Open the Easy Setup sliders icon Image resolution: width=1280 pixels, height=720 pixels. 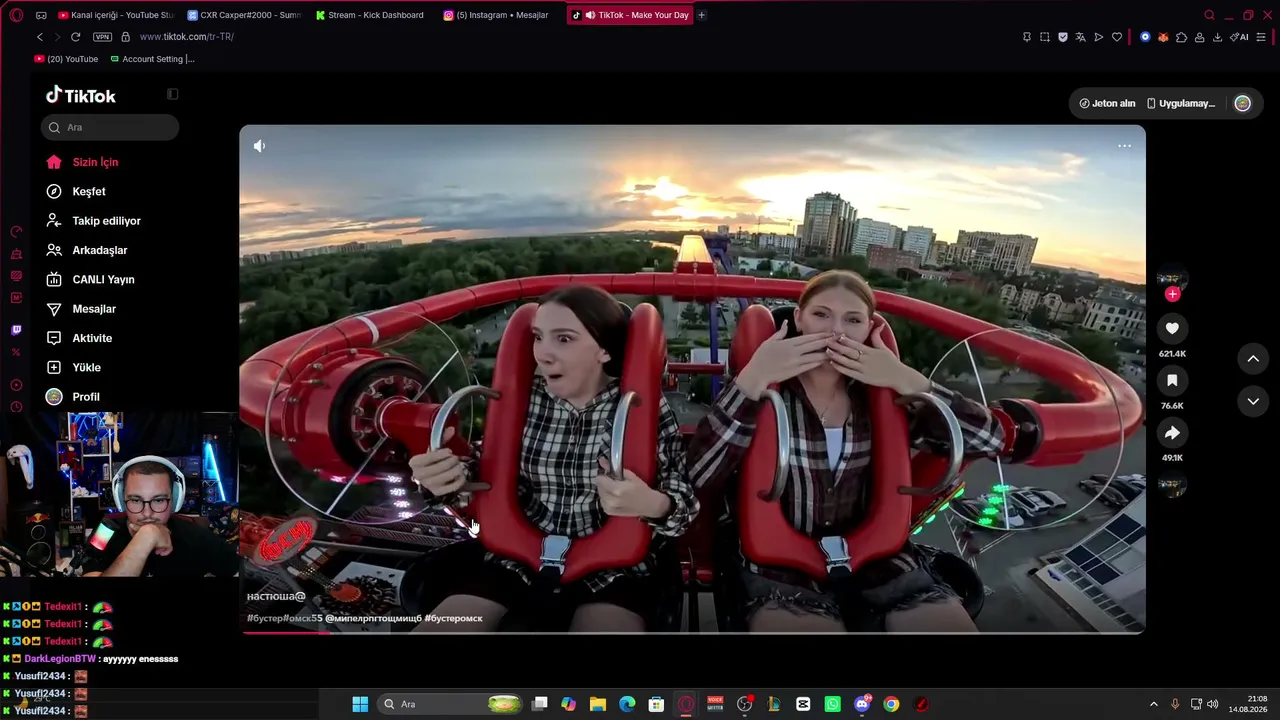pyautogui.click(x=1261, y=37)
